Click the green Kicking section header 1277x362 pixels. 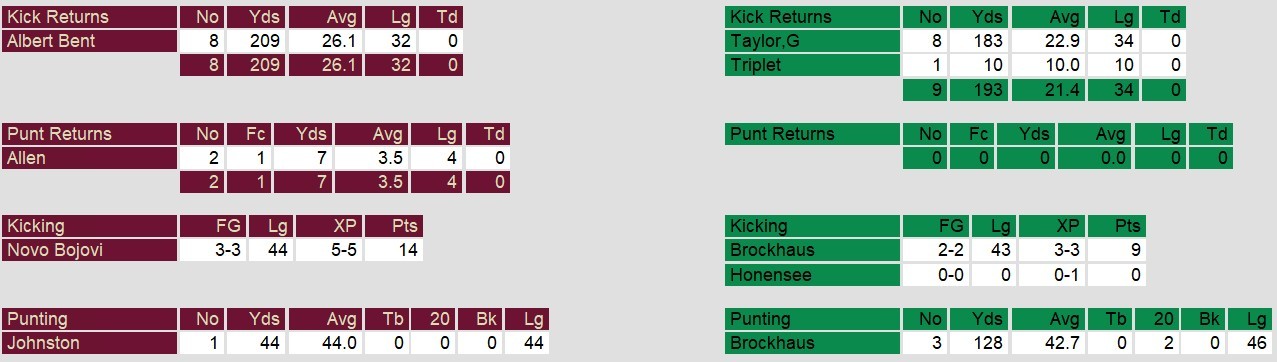click(x=813, y=226)
